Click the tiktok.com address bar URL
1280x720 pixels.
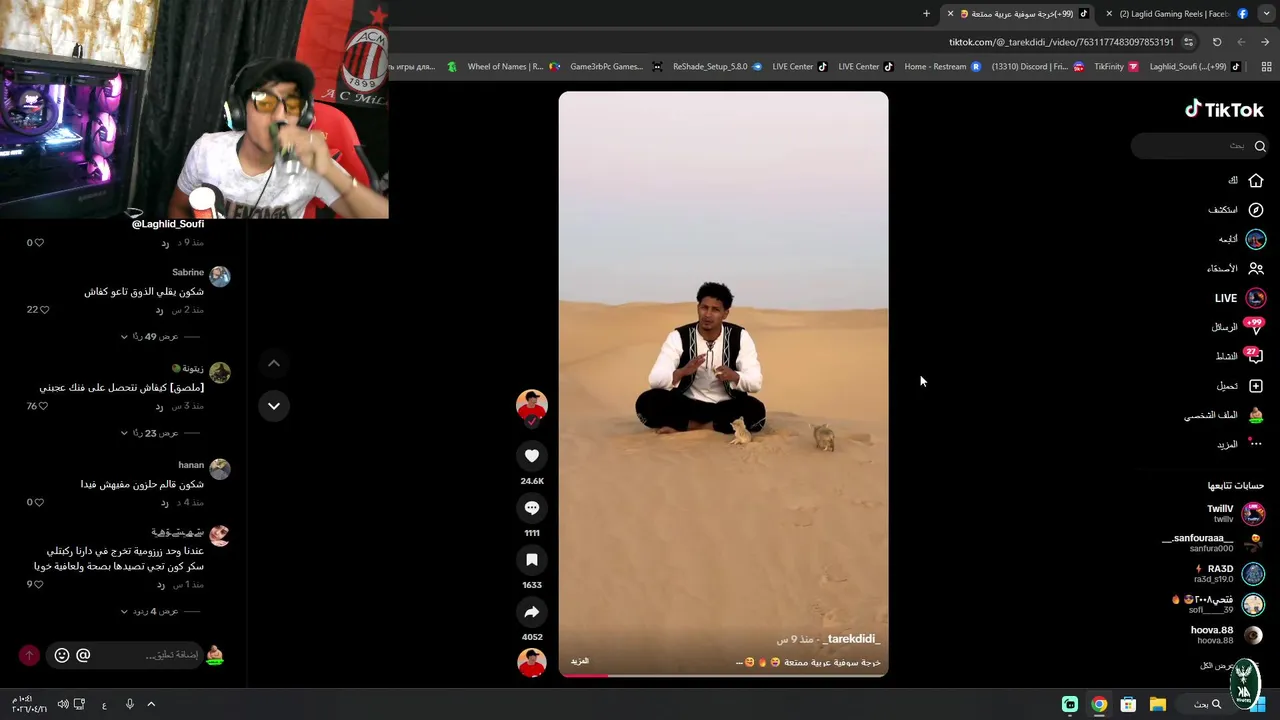point(1061,42)
